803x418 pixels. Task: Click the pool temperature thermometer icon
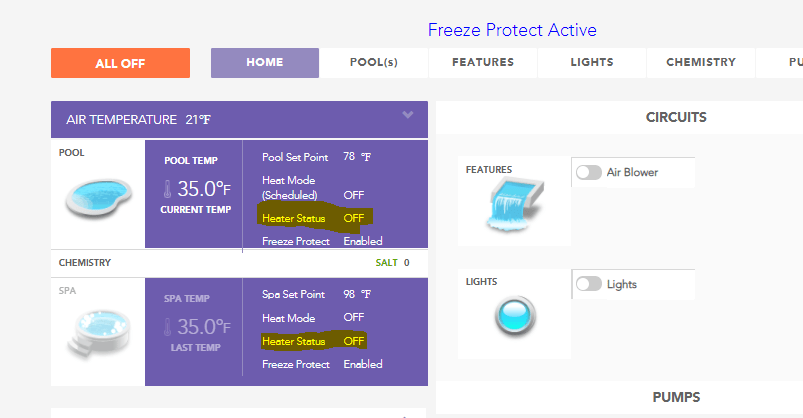pos(167,189)
